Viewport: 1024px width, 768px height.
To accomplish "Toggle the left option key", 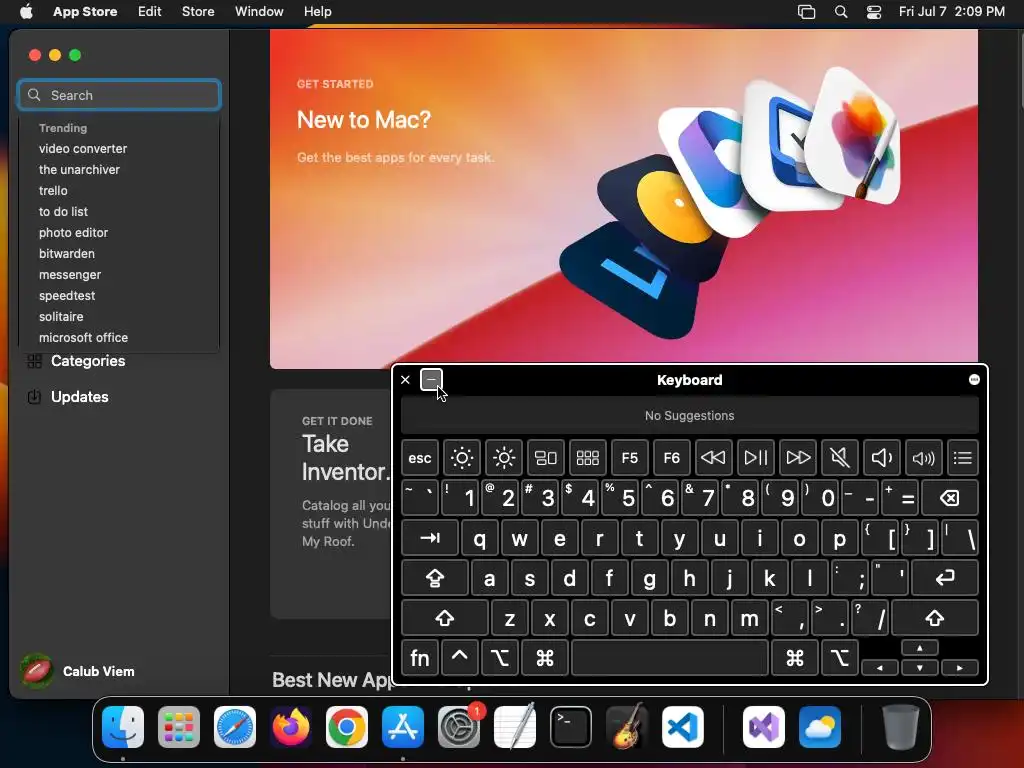I will point(500,658).
